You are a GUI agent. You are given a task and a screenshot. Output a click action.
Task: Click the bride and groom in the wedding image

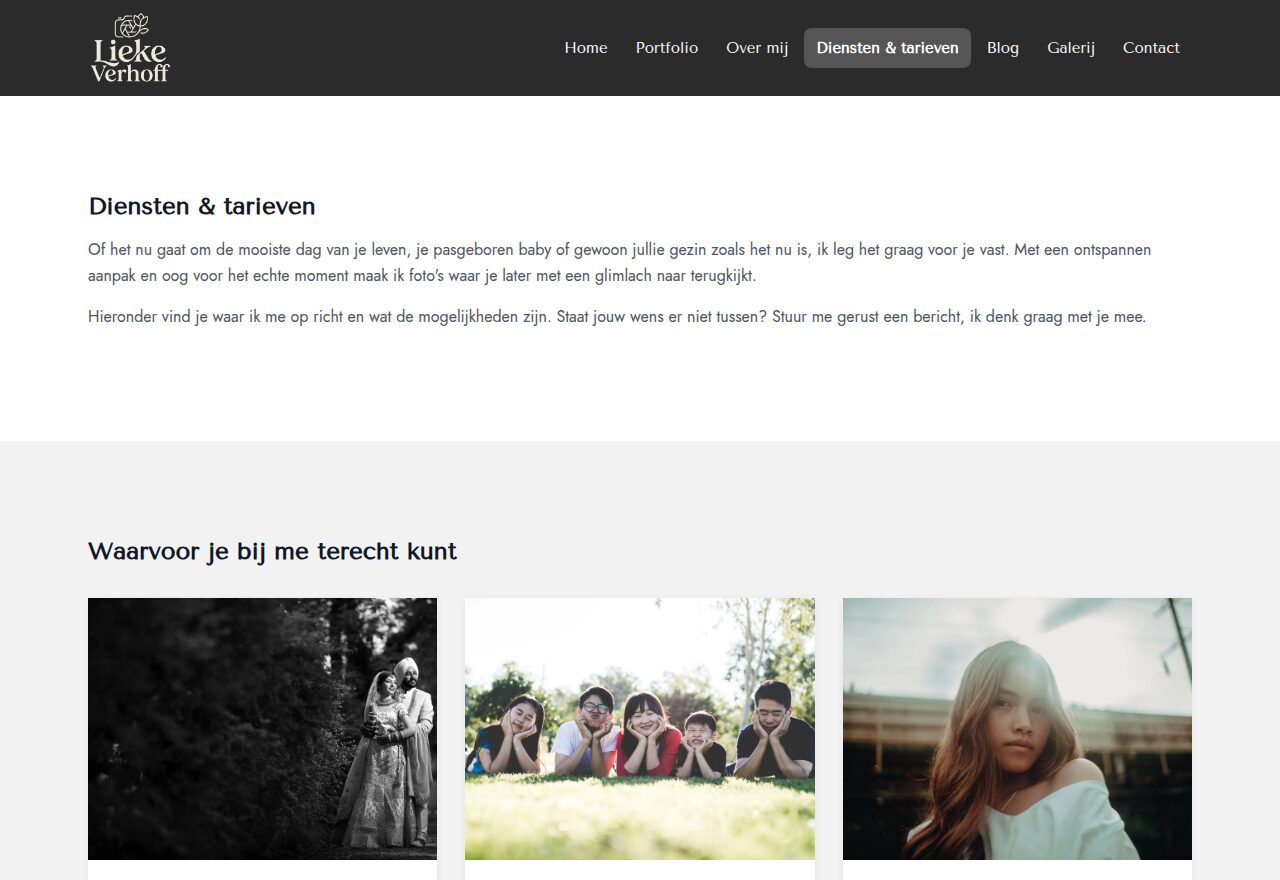click(x=388, y=752)
